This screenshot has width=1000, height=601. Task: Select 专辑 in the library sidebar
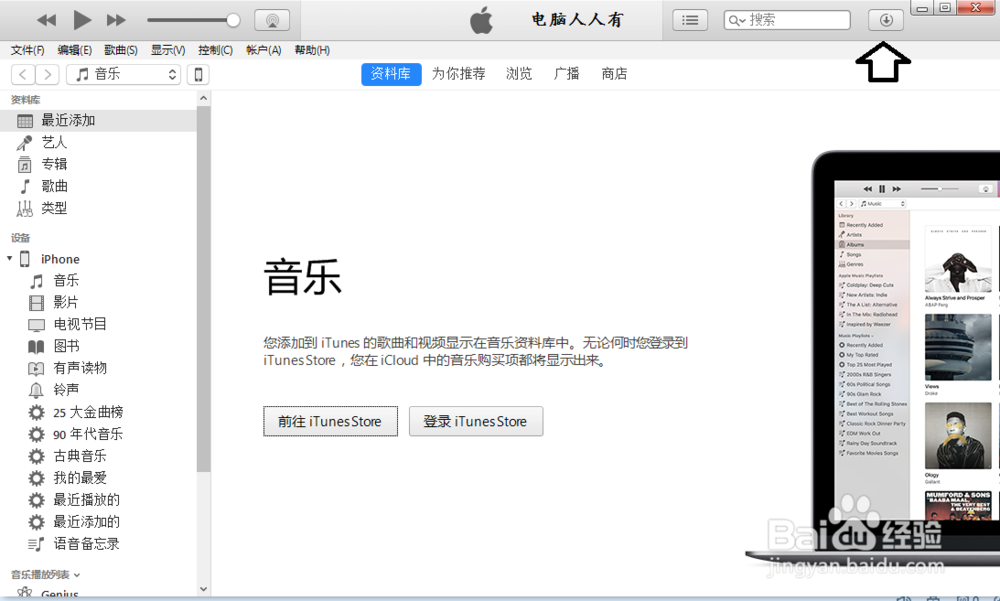pos(98,165)
